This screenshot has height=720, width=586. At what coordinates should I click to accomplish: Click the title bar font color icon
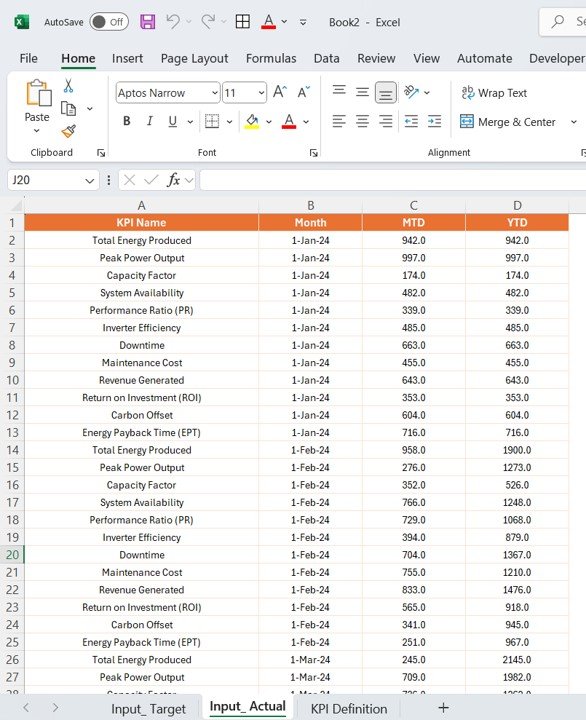(x=269, y=22)
